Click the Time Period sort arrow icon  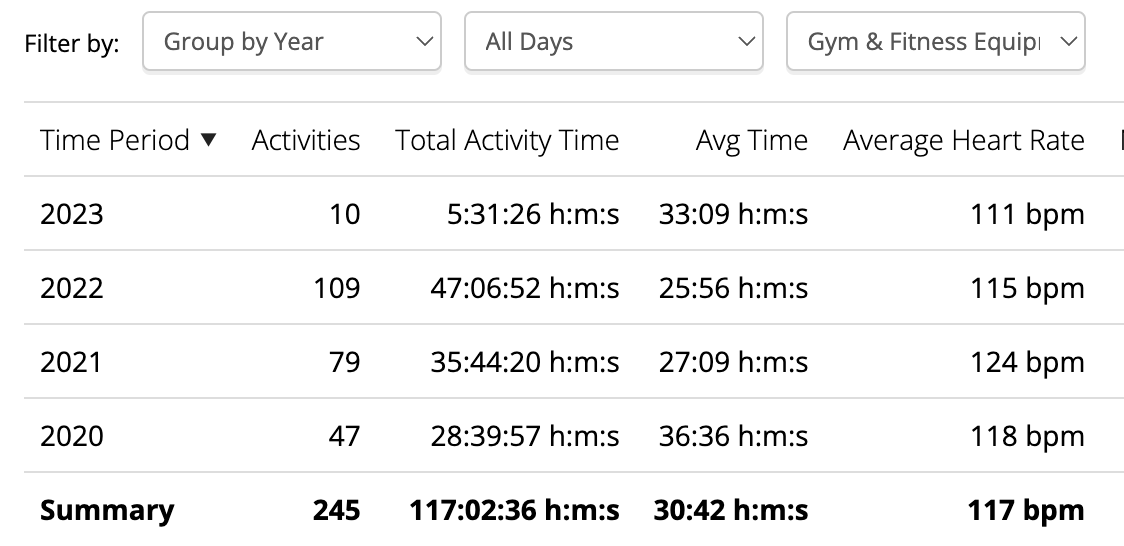point(208,140)
